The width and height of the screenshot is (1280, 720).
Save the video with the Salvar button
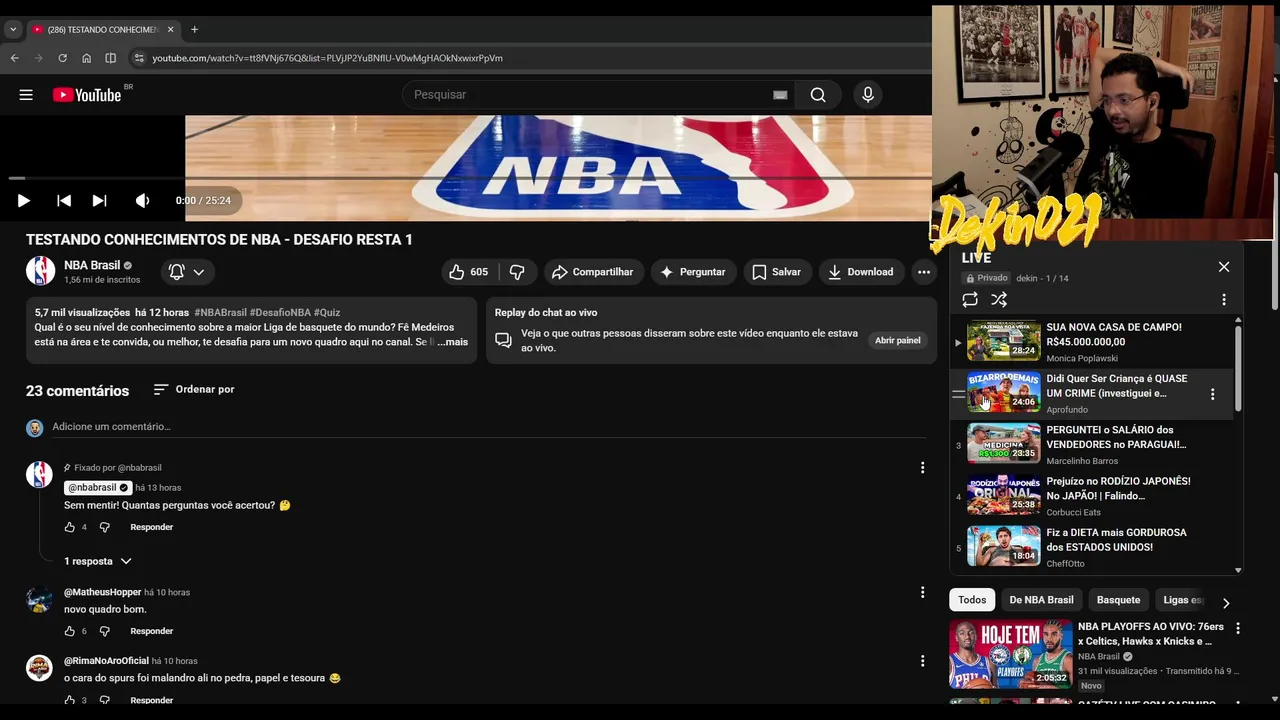pos(777,272)
